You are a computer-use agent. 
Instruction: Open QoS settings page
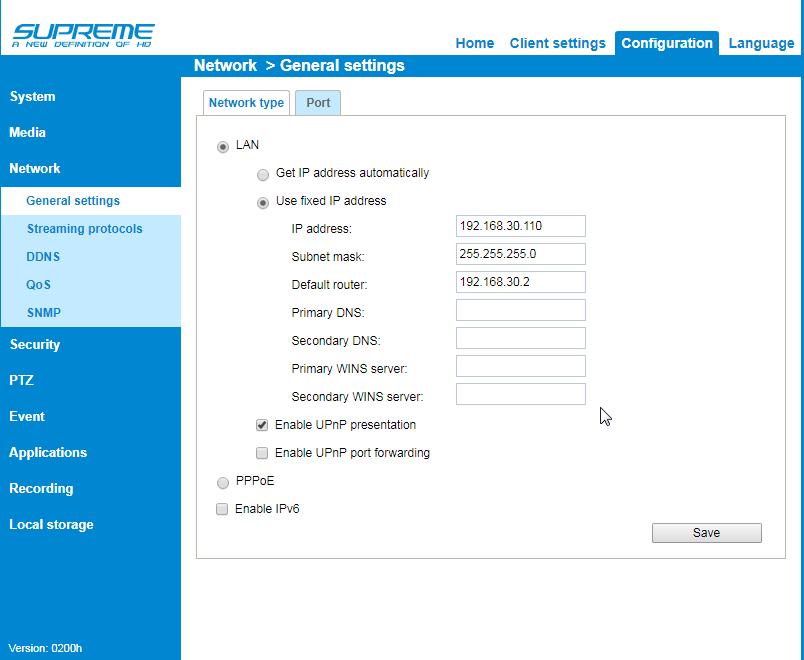click(38, 285)
